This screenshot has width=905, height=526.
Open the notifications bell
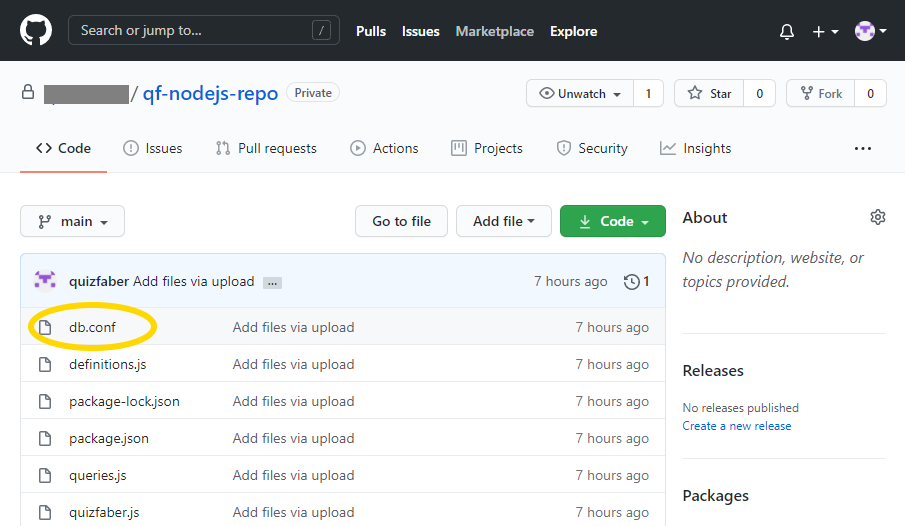(x=787, y=31)
